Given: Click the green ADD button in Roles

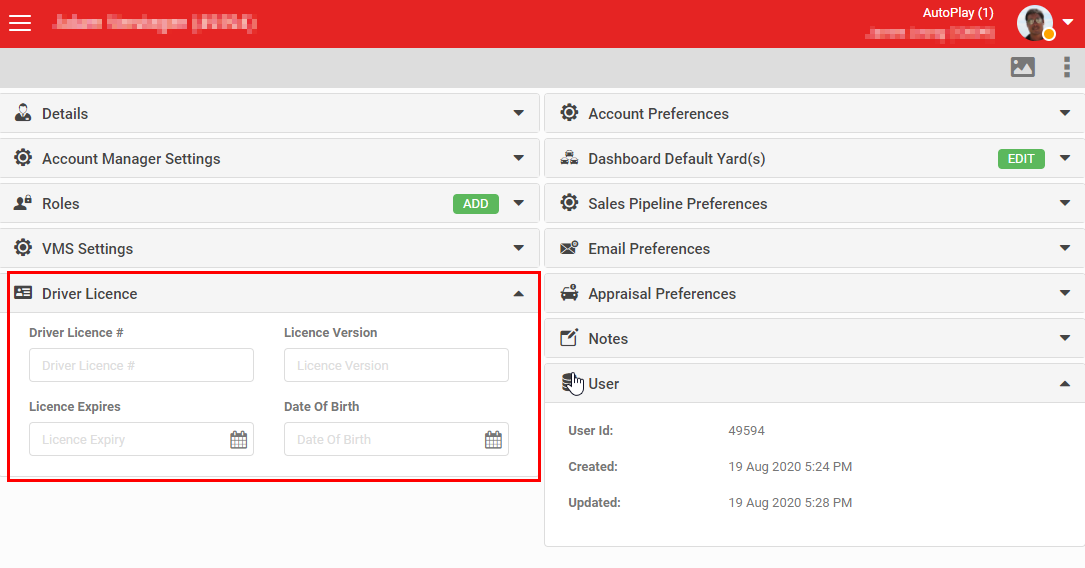Looking at the screenshot, I should pos(475,203).
